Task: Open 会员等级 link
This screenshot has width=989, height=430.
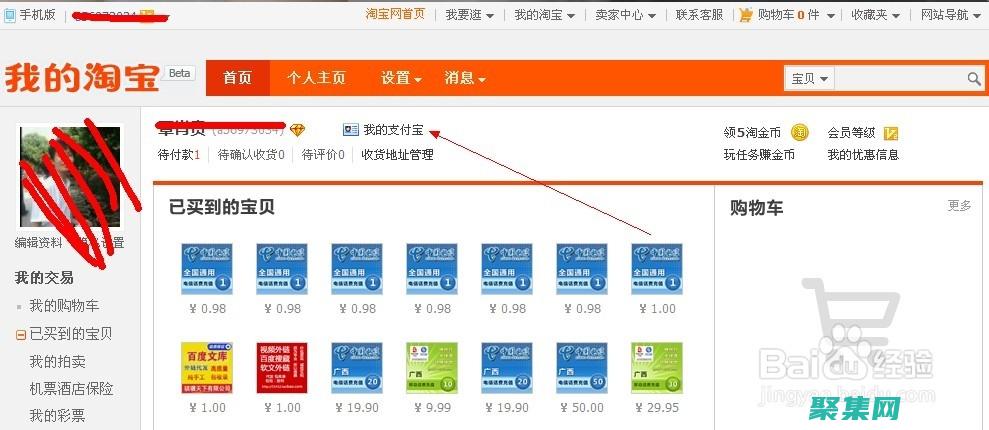Action: (851, 133)
